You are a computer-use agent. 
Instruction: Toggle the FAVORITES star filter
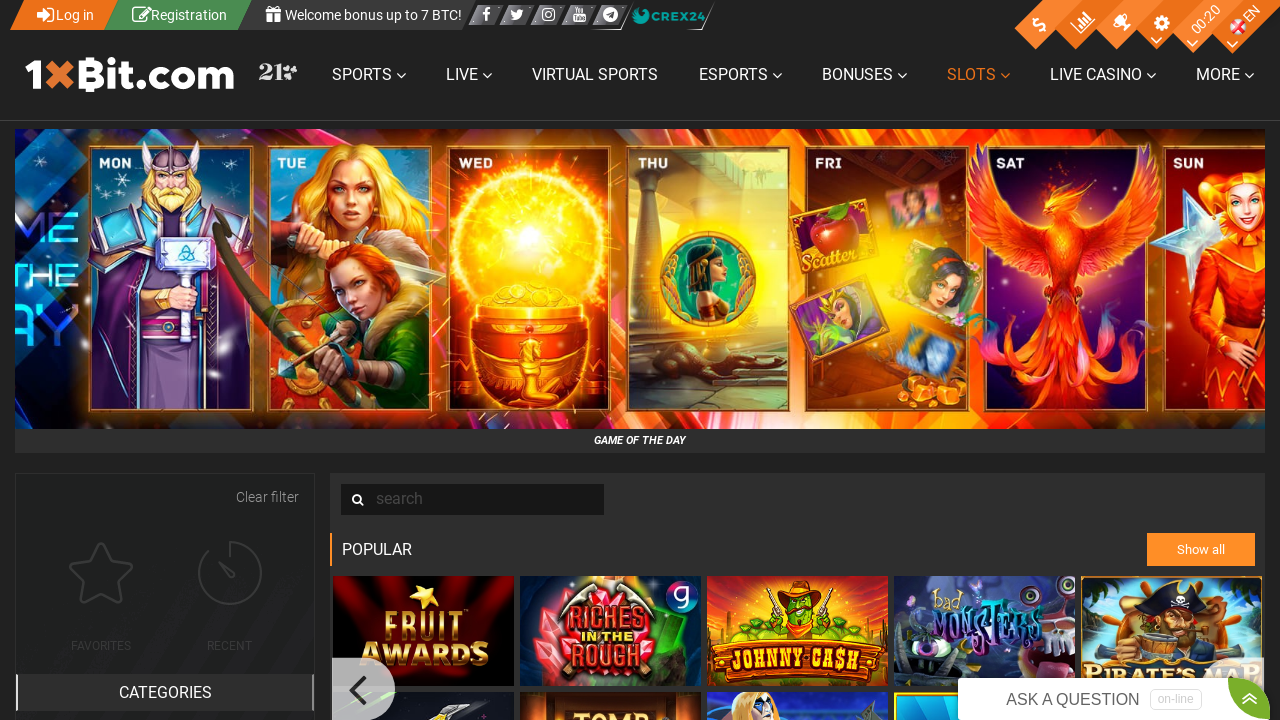tap(101, 597)
